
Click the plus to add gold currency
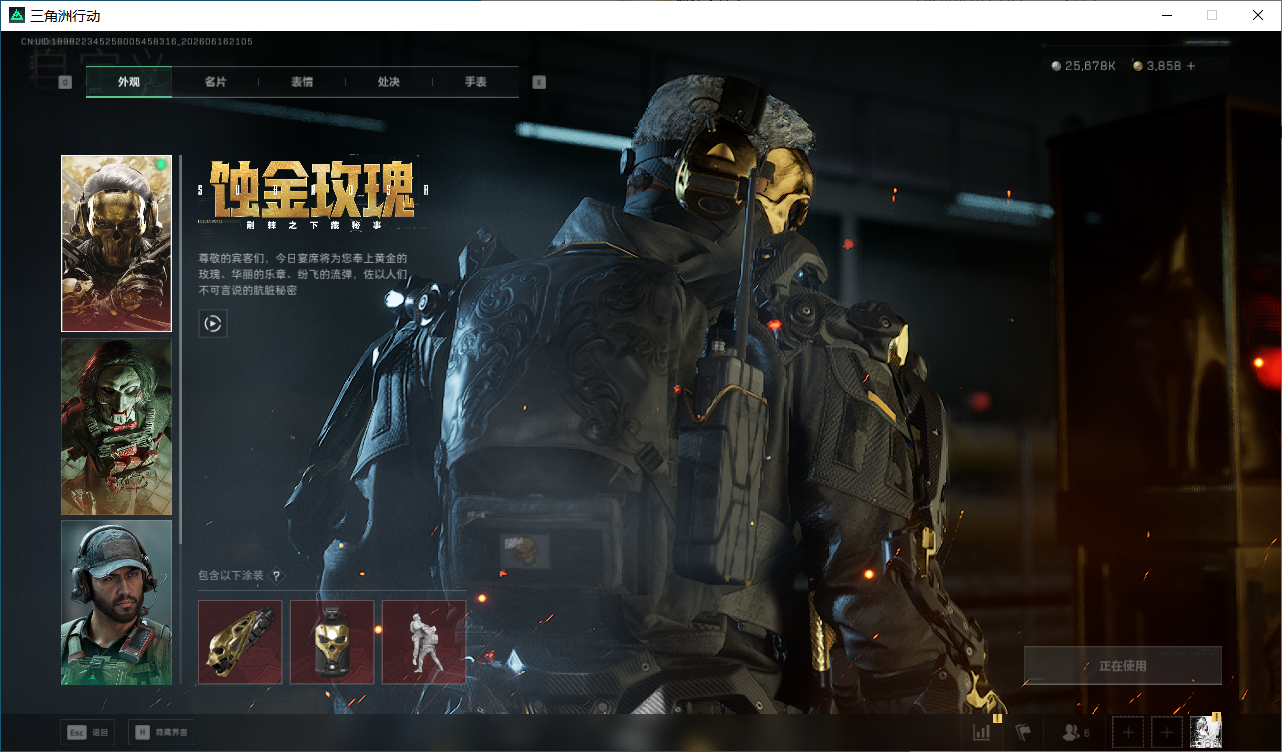[1191, 66]
